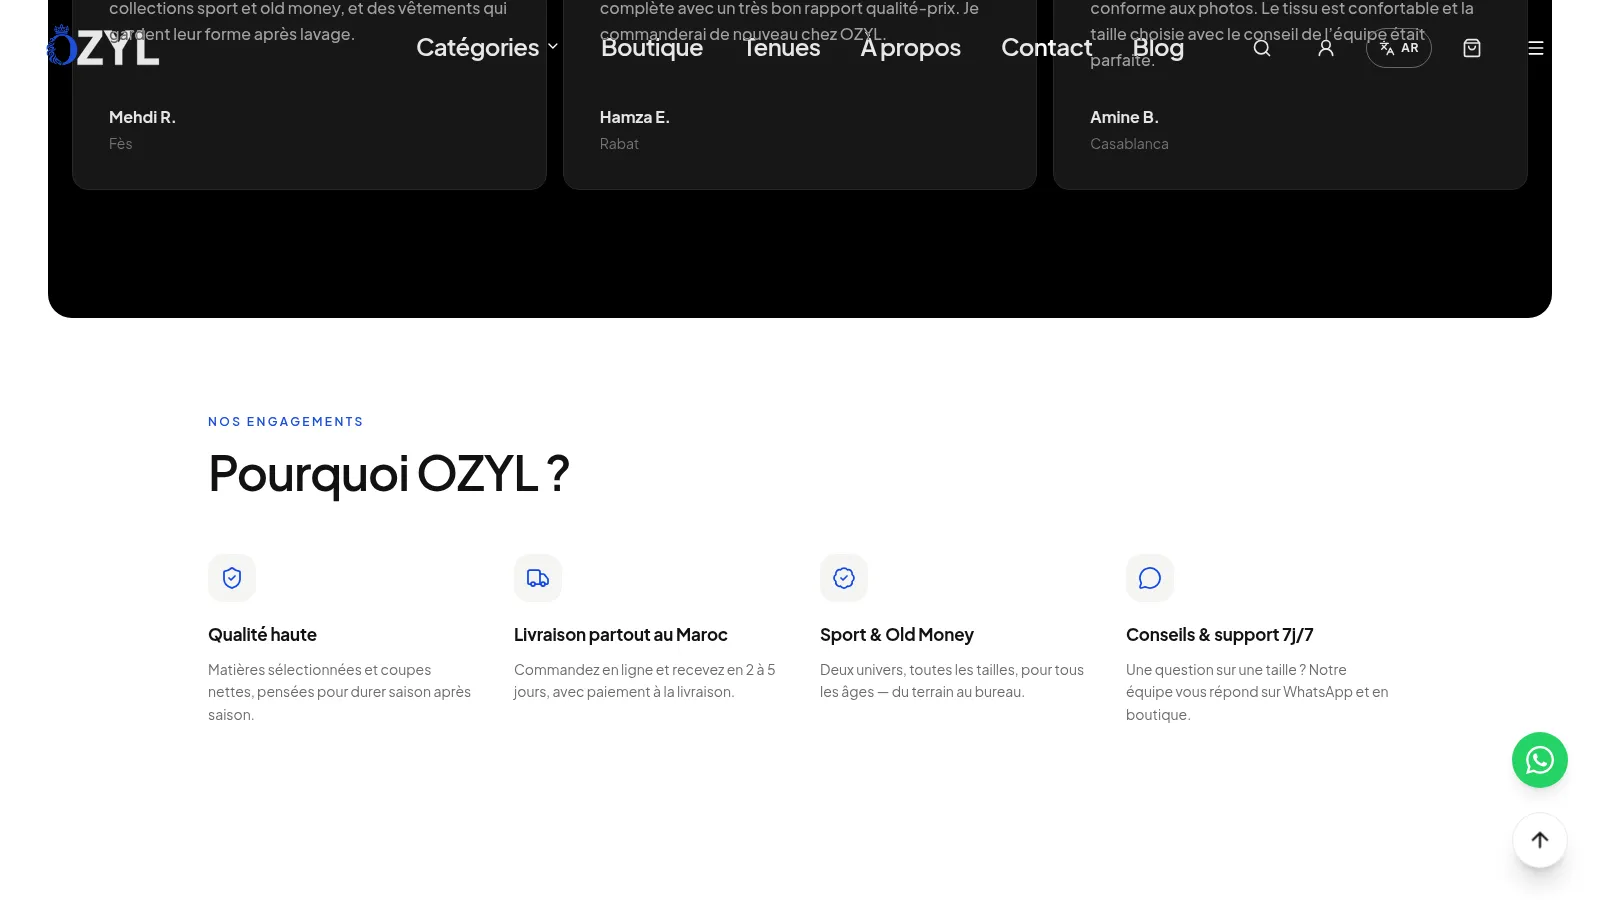Click the city label Rabat
The height and width of the screenshot is (900, 1600).
(619, 144)
